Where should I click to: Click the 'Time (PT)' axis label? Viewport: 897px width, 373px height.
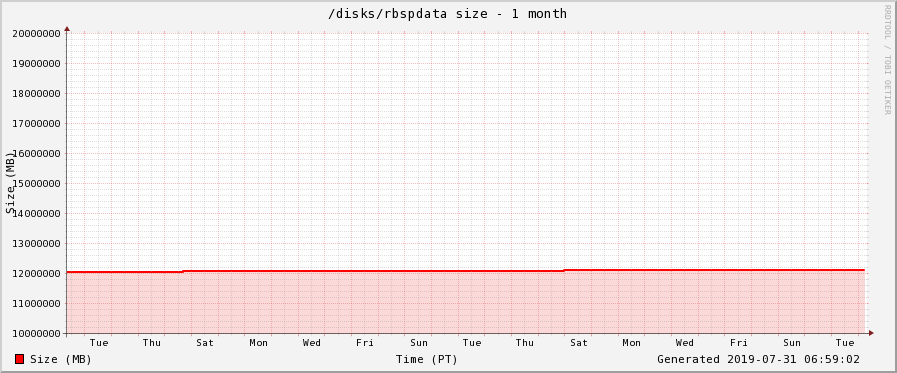tap(427, 359)
